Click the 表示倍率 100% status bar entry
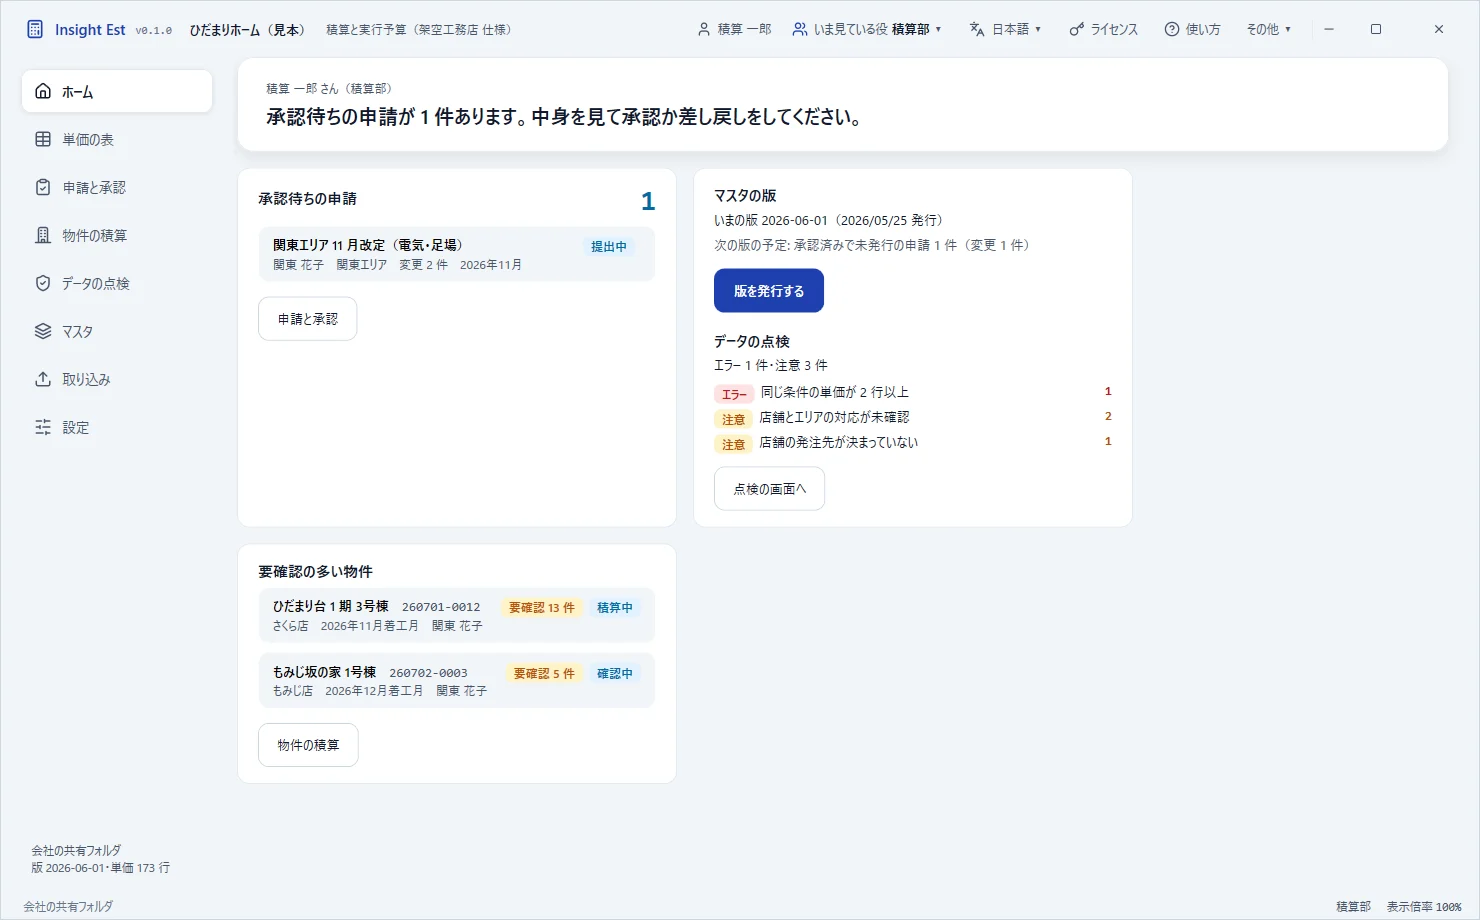Viewport: 1480px width, 920px height. tap(1424, 907)
